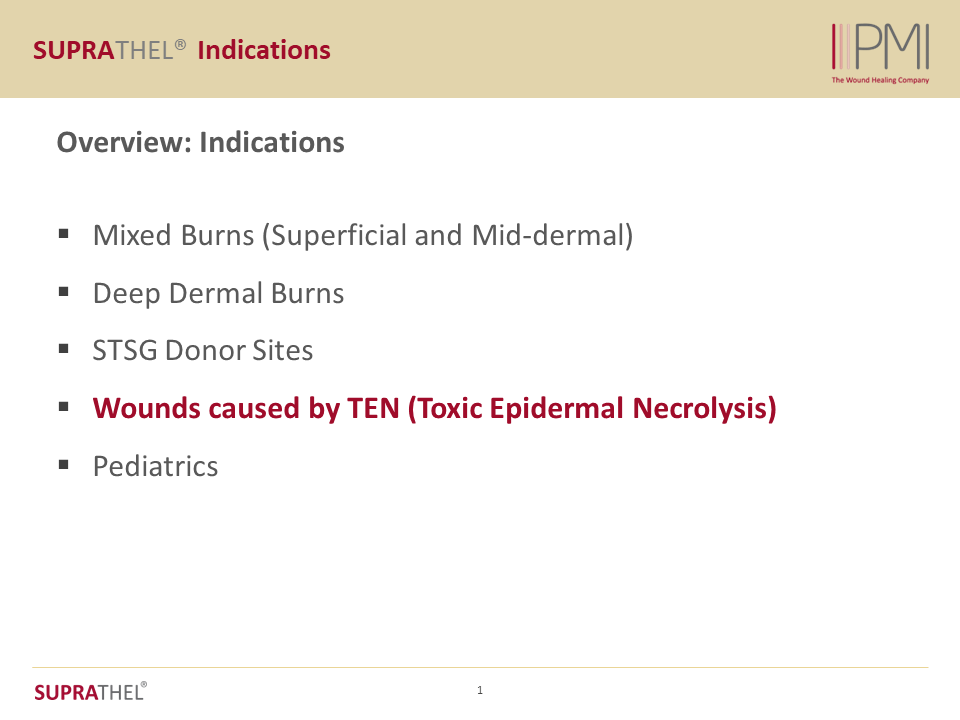Screen dimensions: 960x720
Task: Select the bullet marker beside the TEN wounds item
Action: click(64, 407)
